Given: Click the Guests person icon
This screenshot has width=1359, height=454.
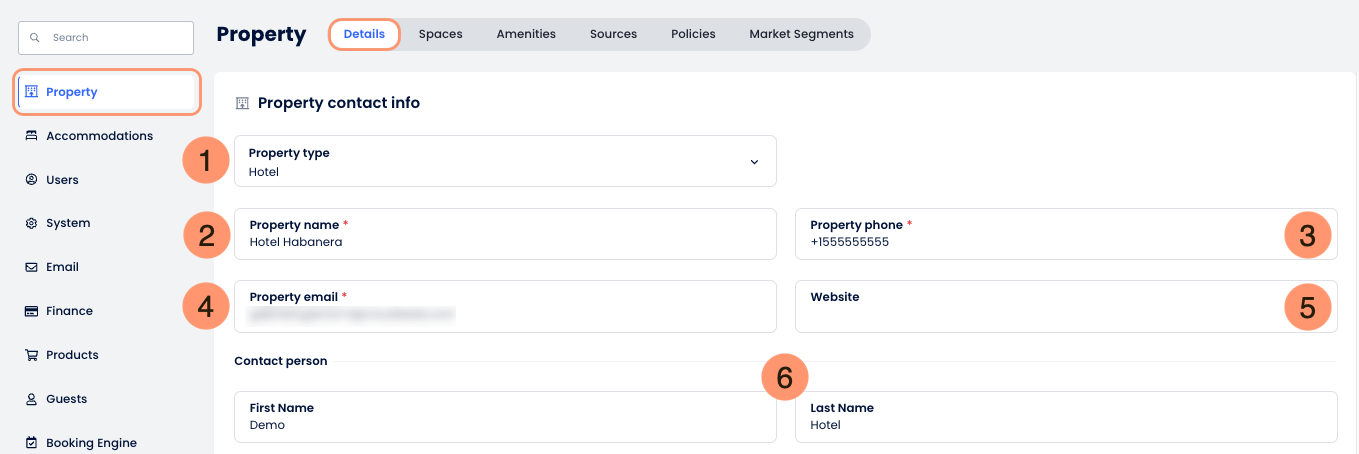Looking at the screenshot, I should (31, 399).
